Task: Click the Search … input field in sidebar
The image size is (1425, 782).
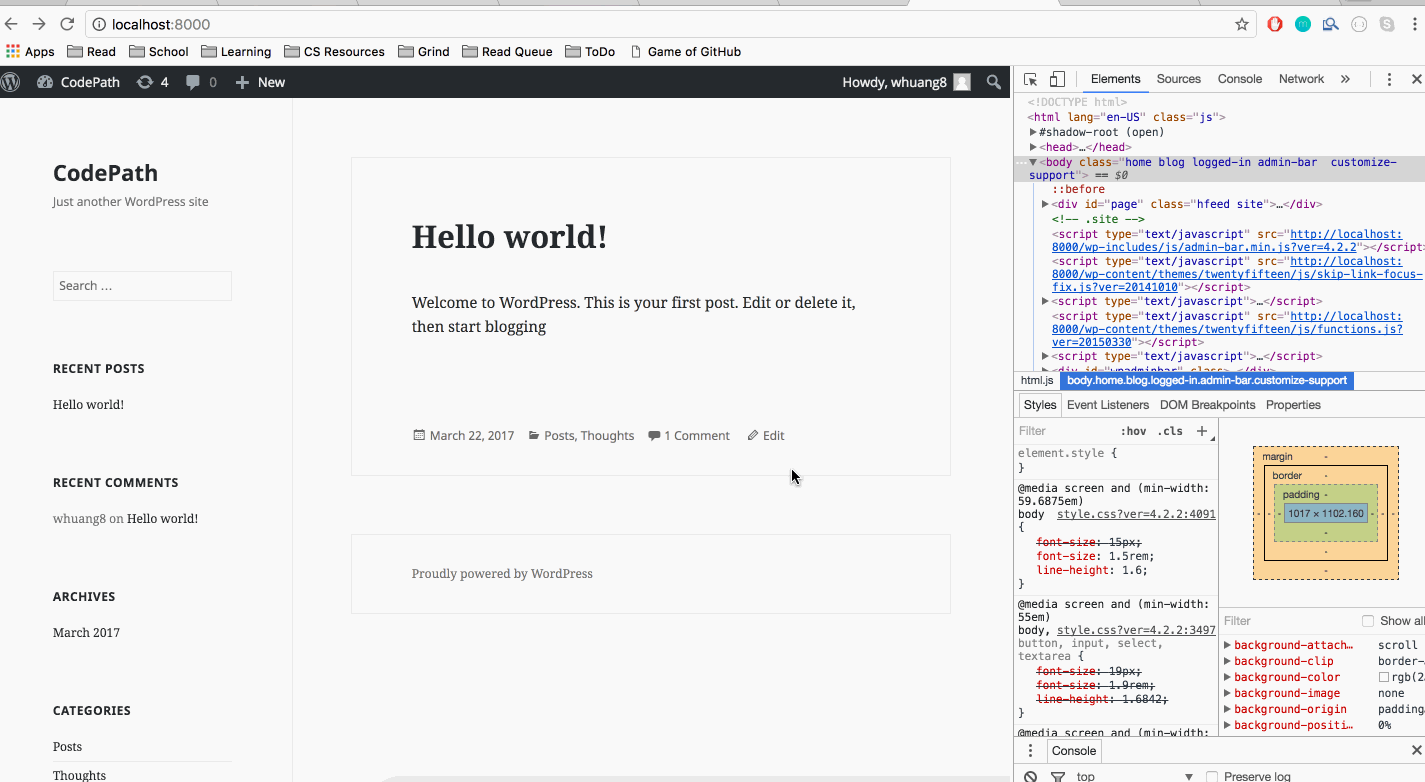Action: [x=142, y=285]
